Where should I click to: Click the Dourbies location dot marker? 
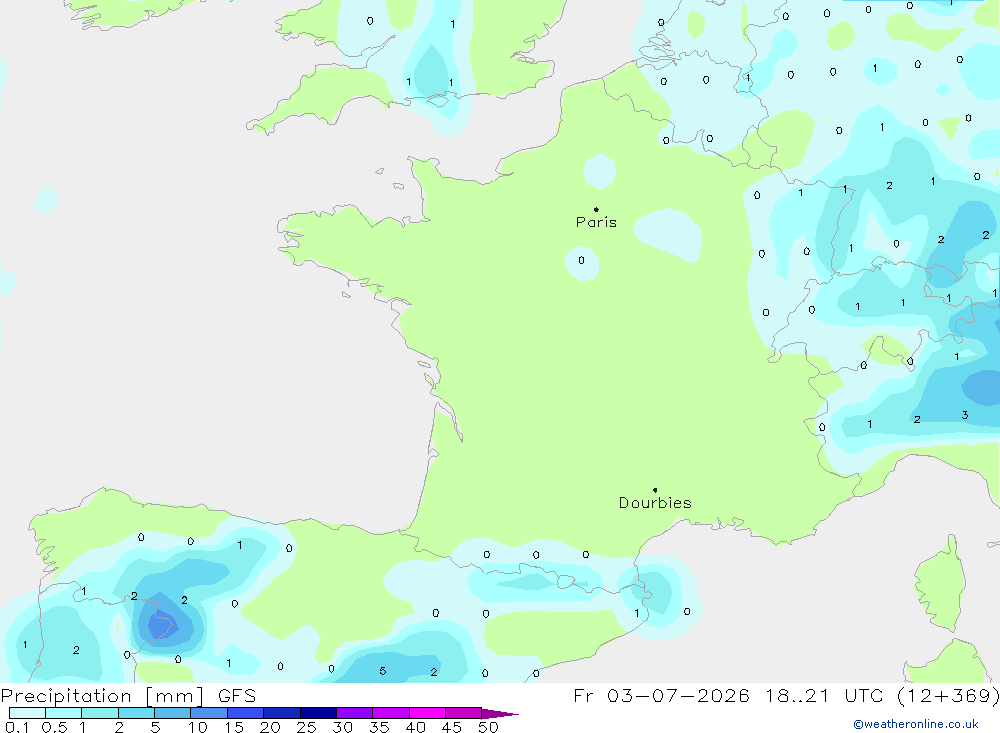655,490
